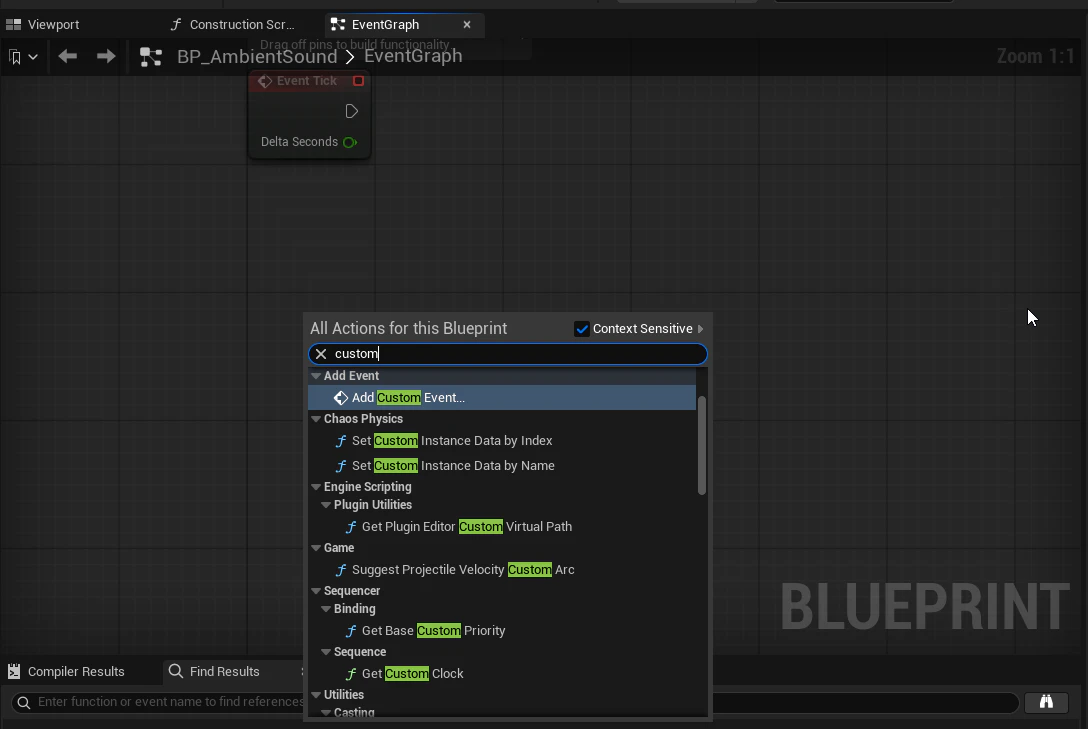Click the function icon of Get Custom Clock
This screenshot has width=1088, height=729.
(x=351, y=674)
